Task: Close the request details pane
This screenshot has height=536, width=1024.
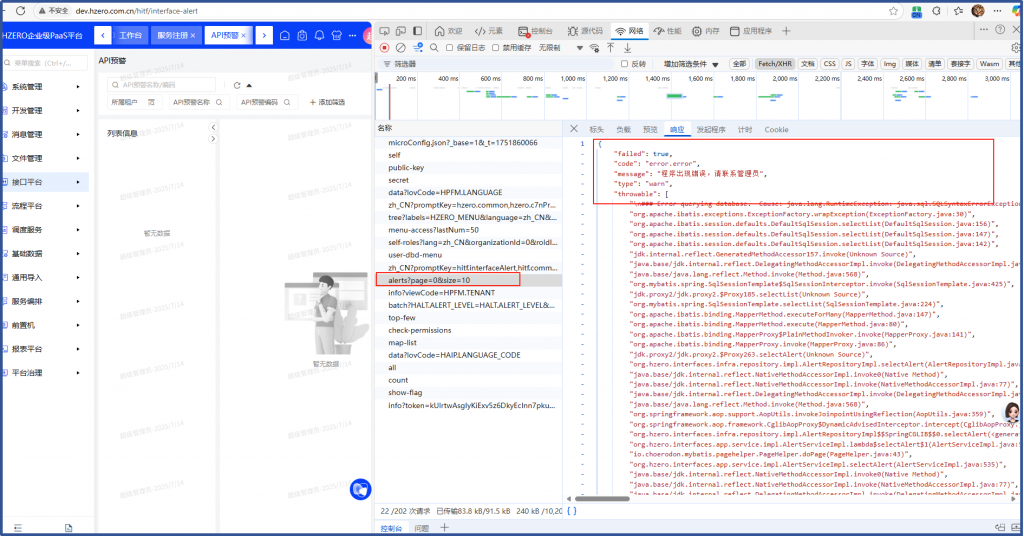Action: (574, 129)
